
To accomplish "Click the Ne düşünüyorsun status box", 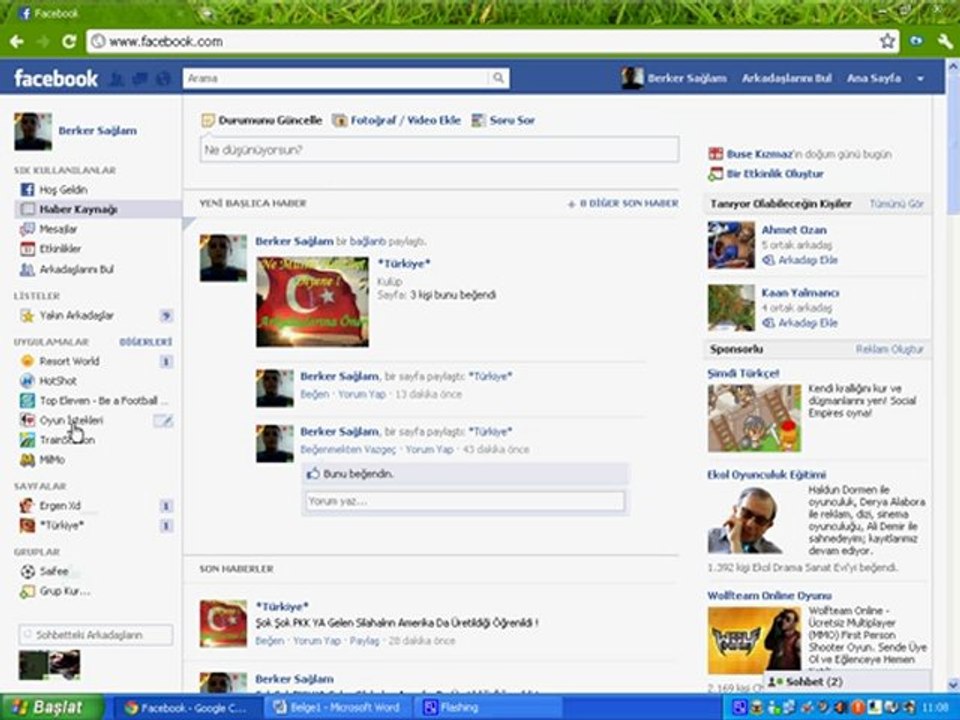I will point(439,149).
